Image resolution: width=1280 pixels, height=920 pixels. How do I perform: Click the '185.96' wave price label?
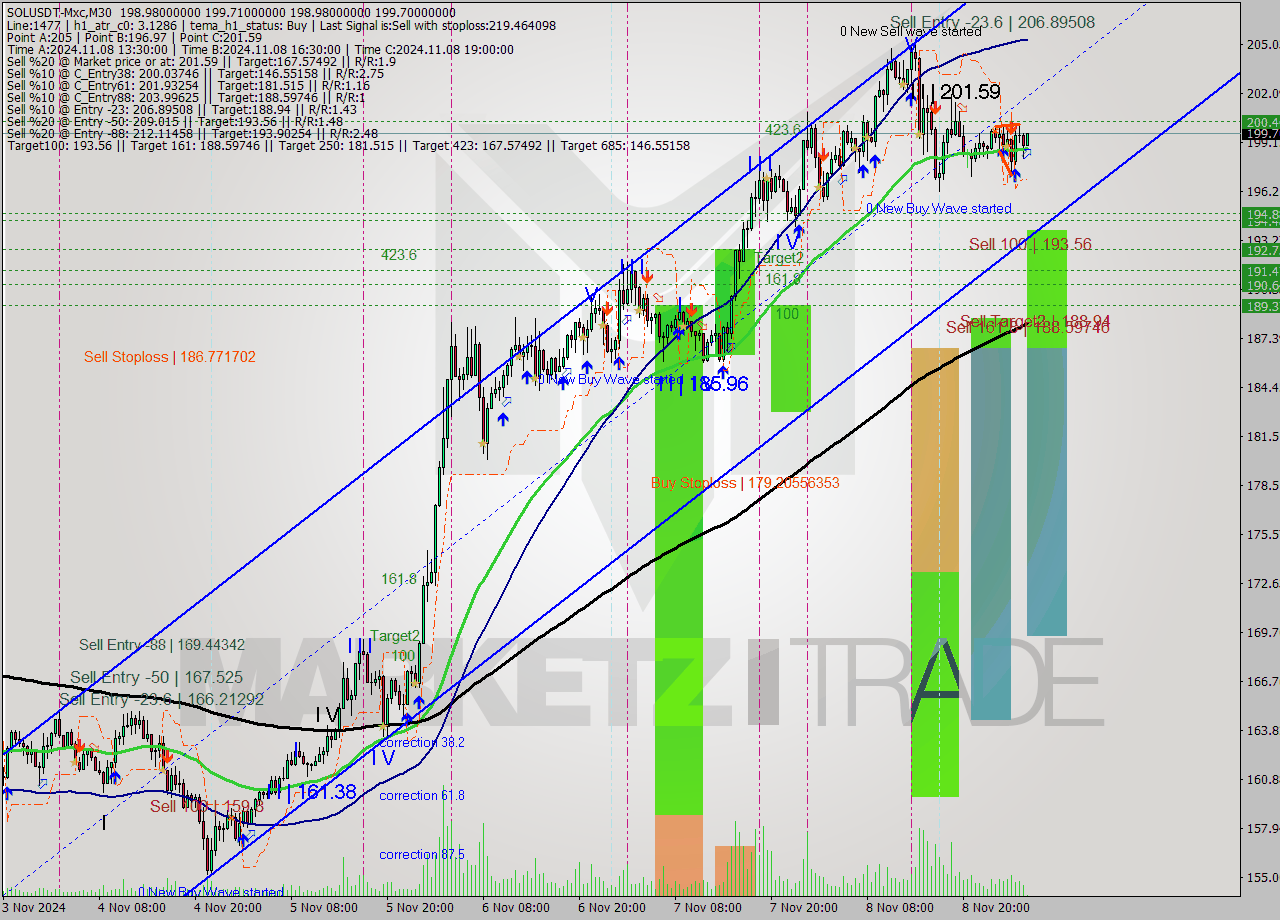pyautogui.click(x=718, y=383)
